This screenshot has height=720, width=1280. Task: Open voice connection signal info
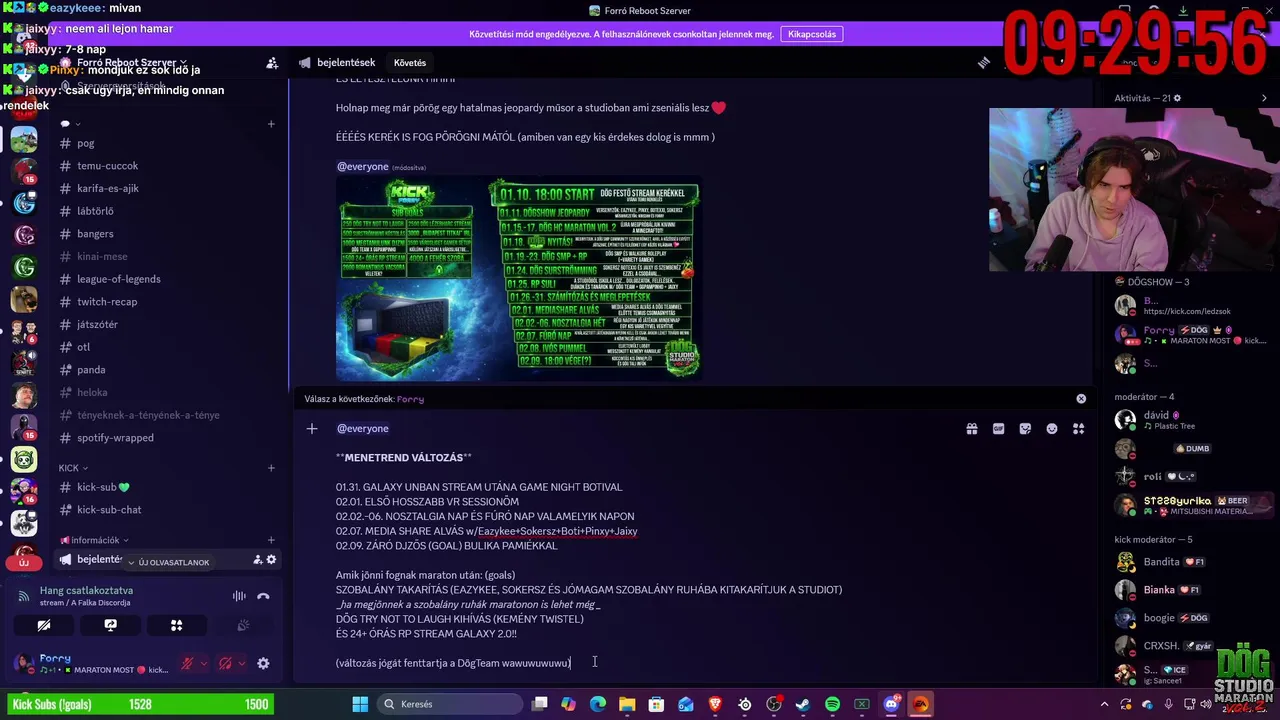[24, 596]
